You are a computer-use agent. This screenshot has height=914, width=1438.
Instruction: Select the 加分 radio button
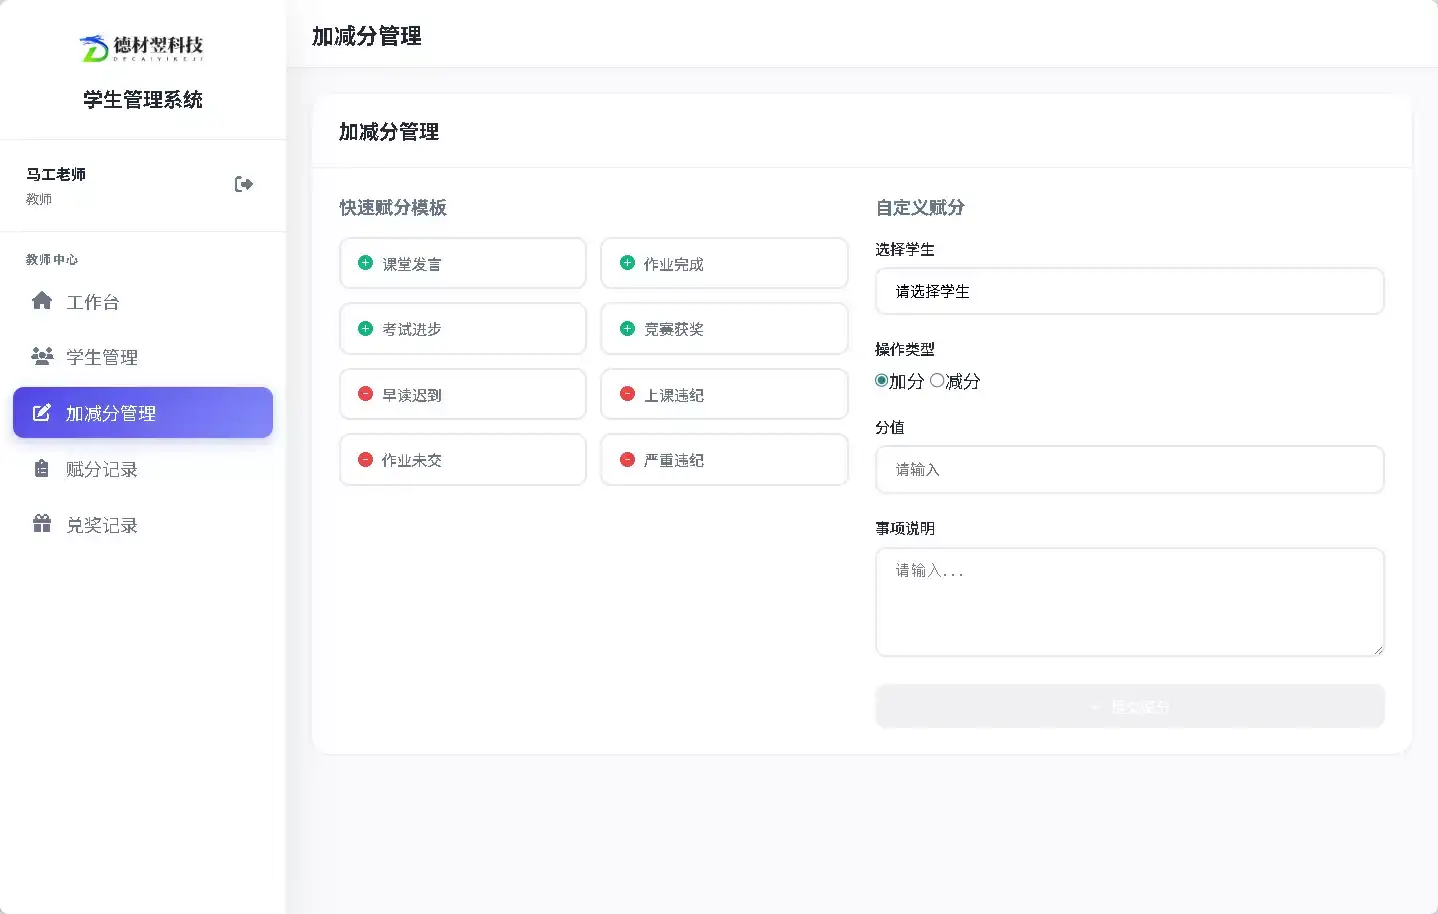[x=880, y=380]
